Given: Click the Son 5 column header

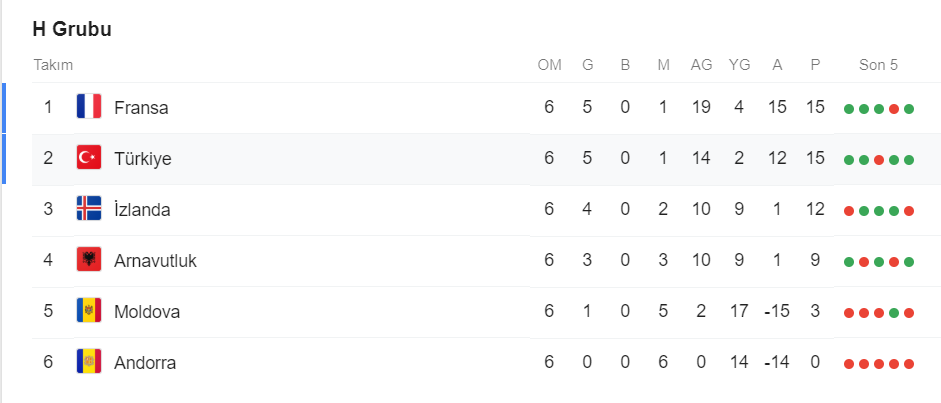Looking at the screenshot, I should pos(878,65).
